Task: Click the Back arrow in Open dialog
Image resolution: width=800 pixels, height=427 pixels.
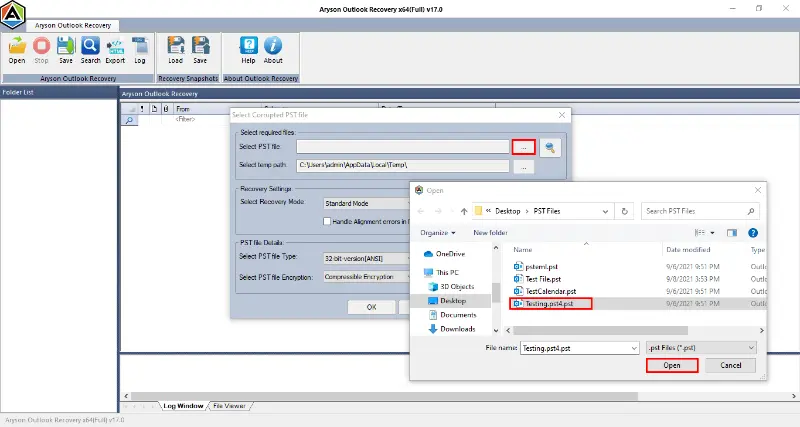Action: (421, 211)
